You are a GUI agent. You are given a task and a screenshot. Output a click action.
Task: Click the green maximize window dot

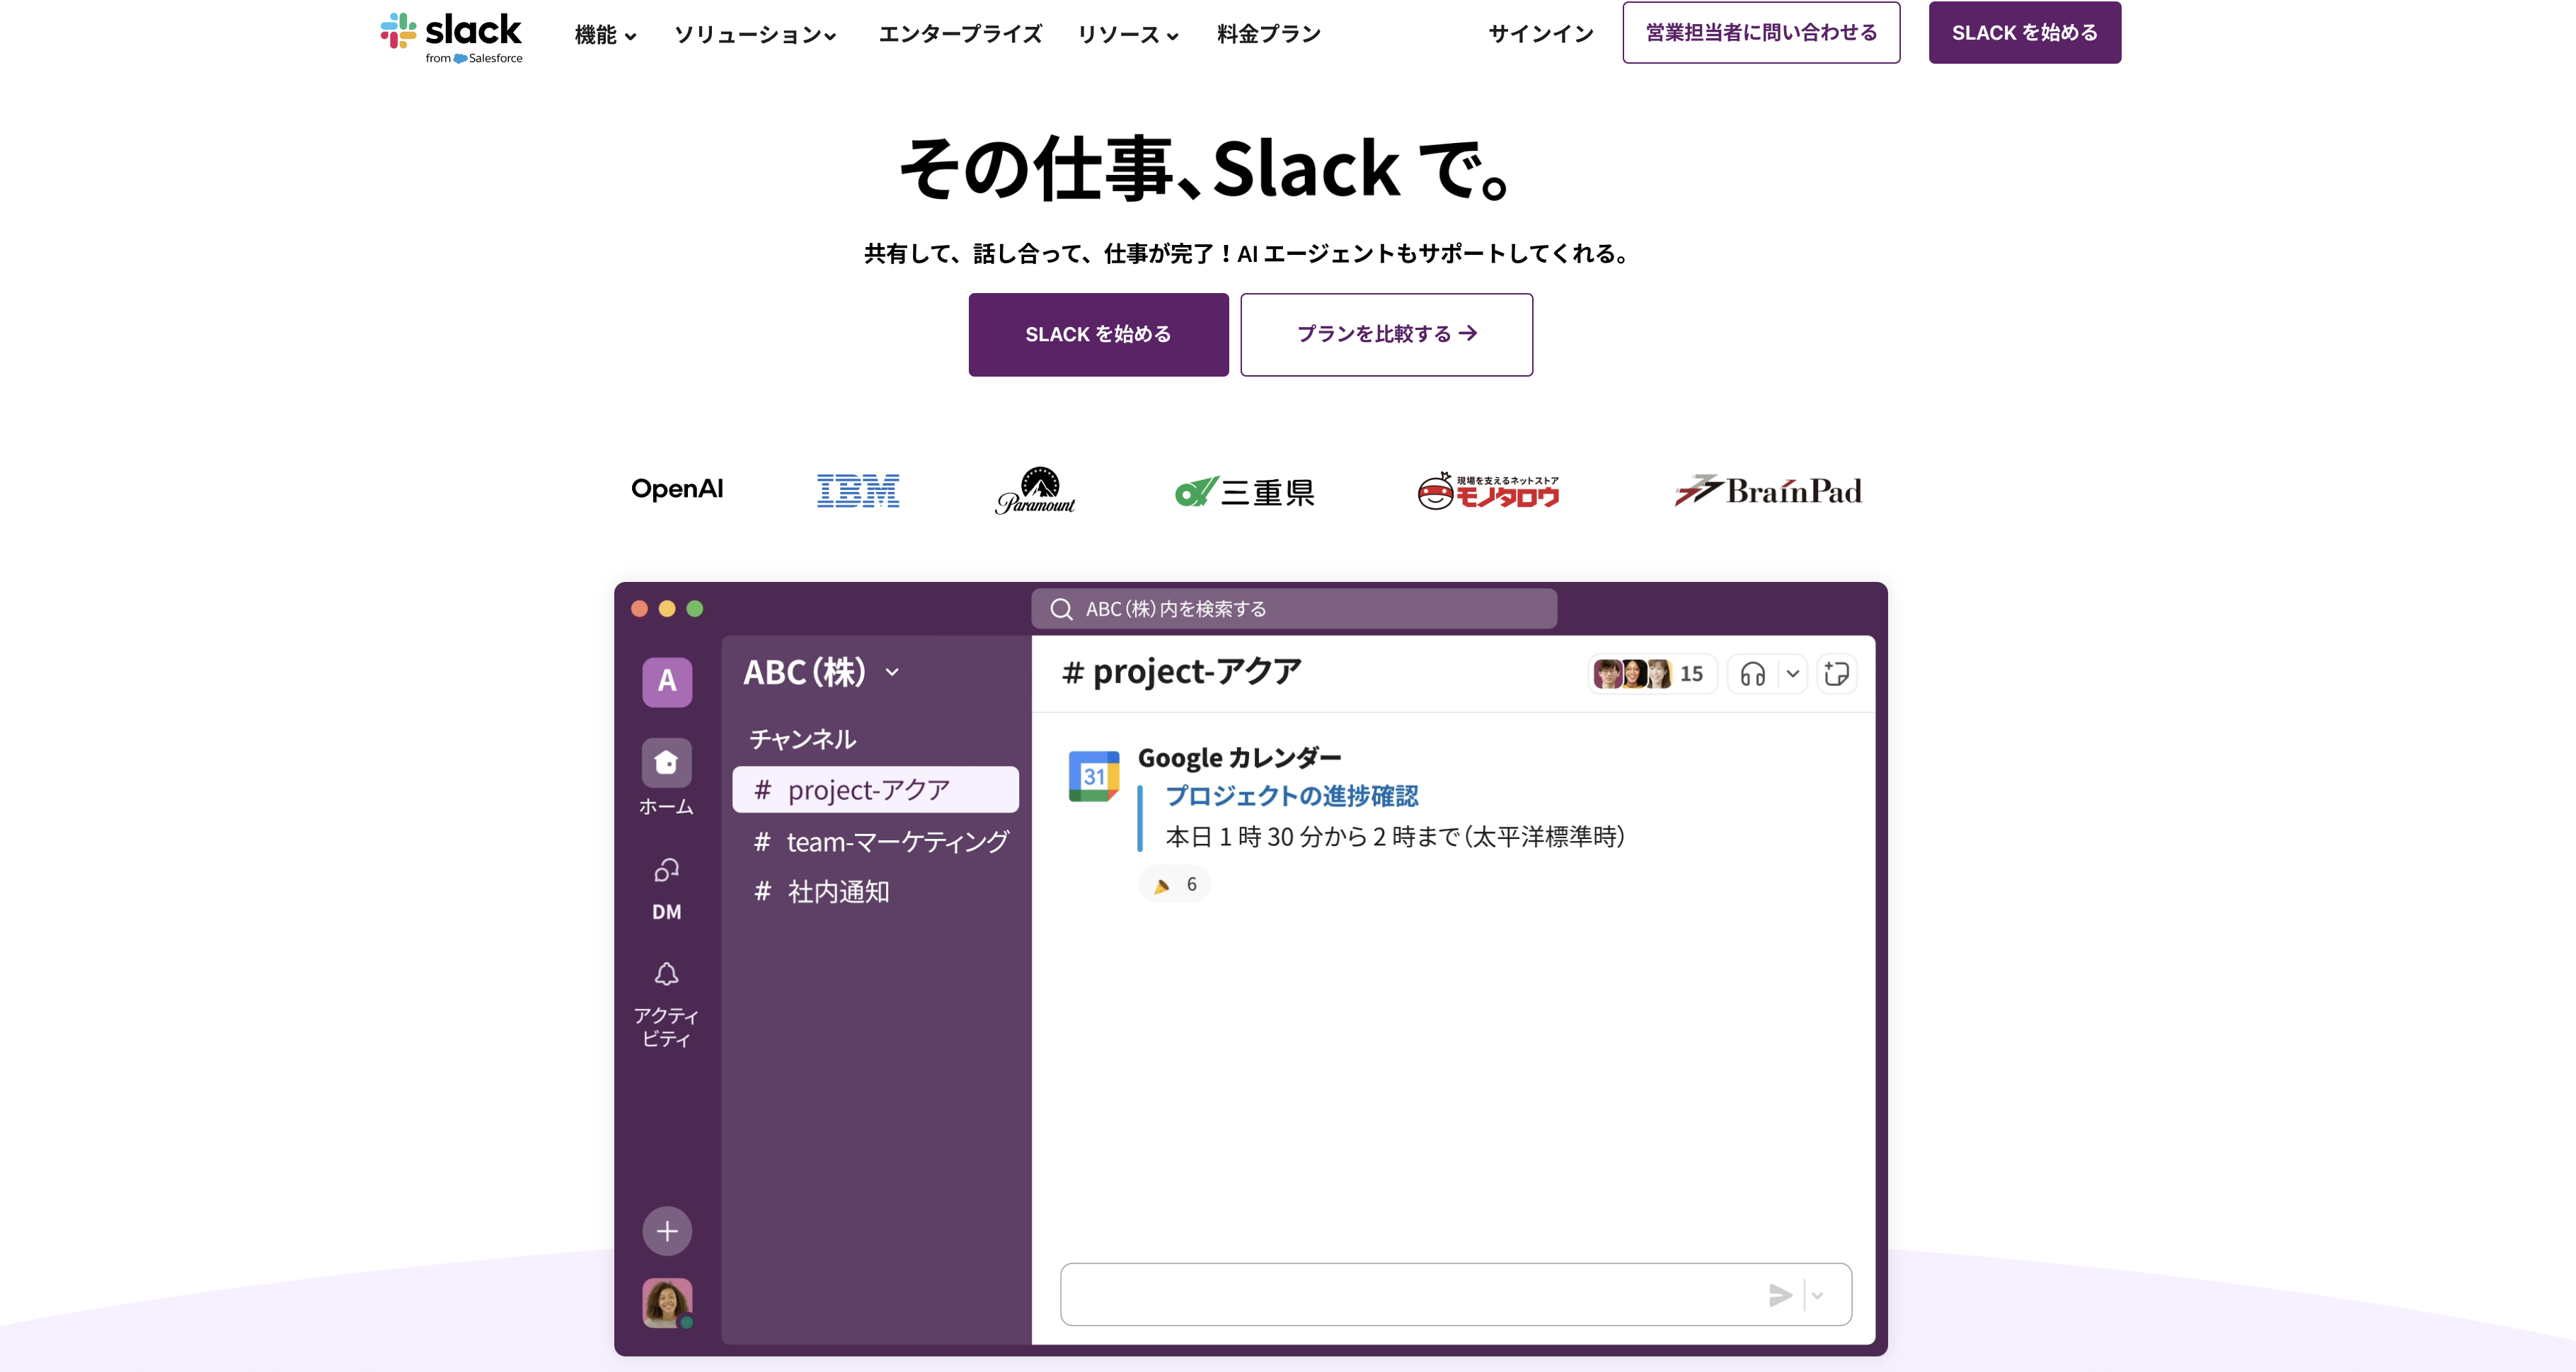coord(695,609)
